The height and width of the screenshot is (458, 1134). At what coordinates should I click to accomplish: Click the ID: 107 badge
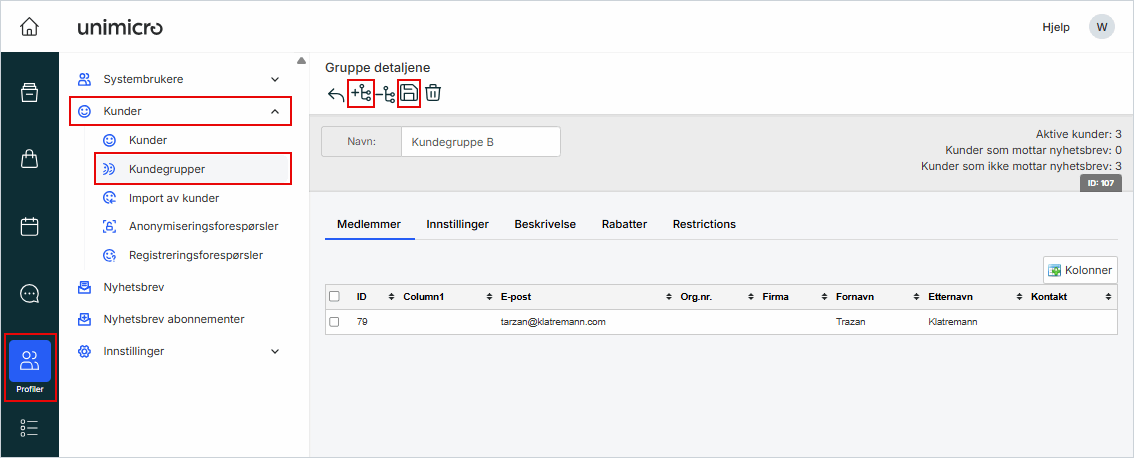point(1101,183)
